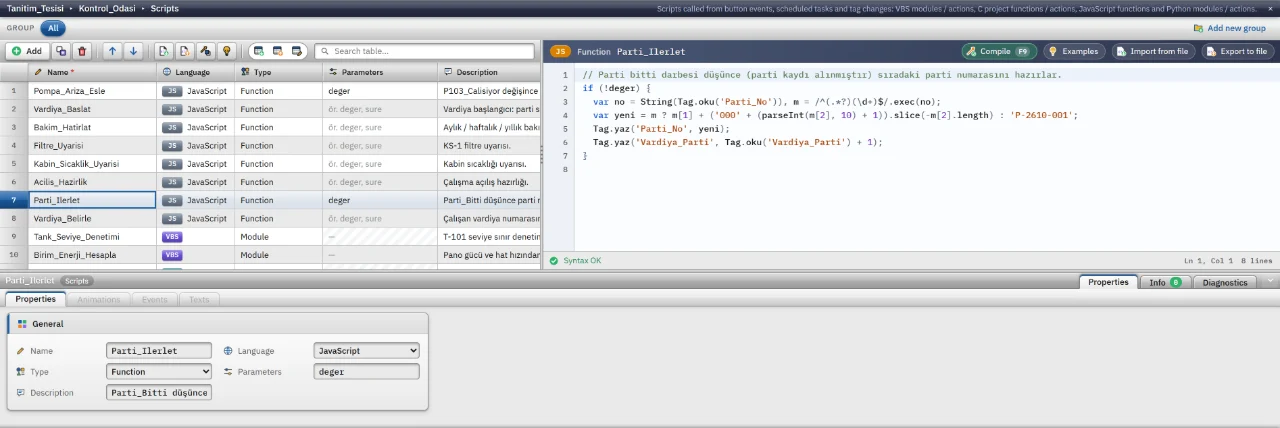Open the Type dropdown Function
Screen dimensions: 1280x428
click(159, 371)
